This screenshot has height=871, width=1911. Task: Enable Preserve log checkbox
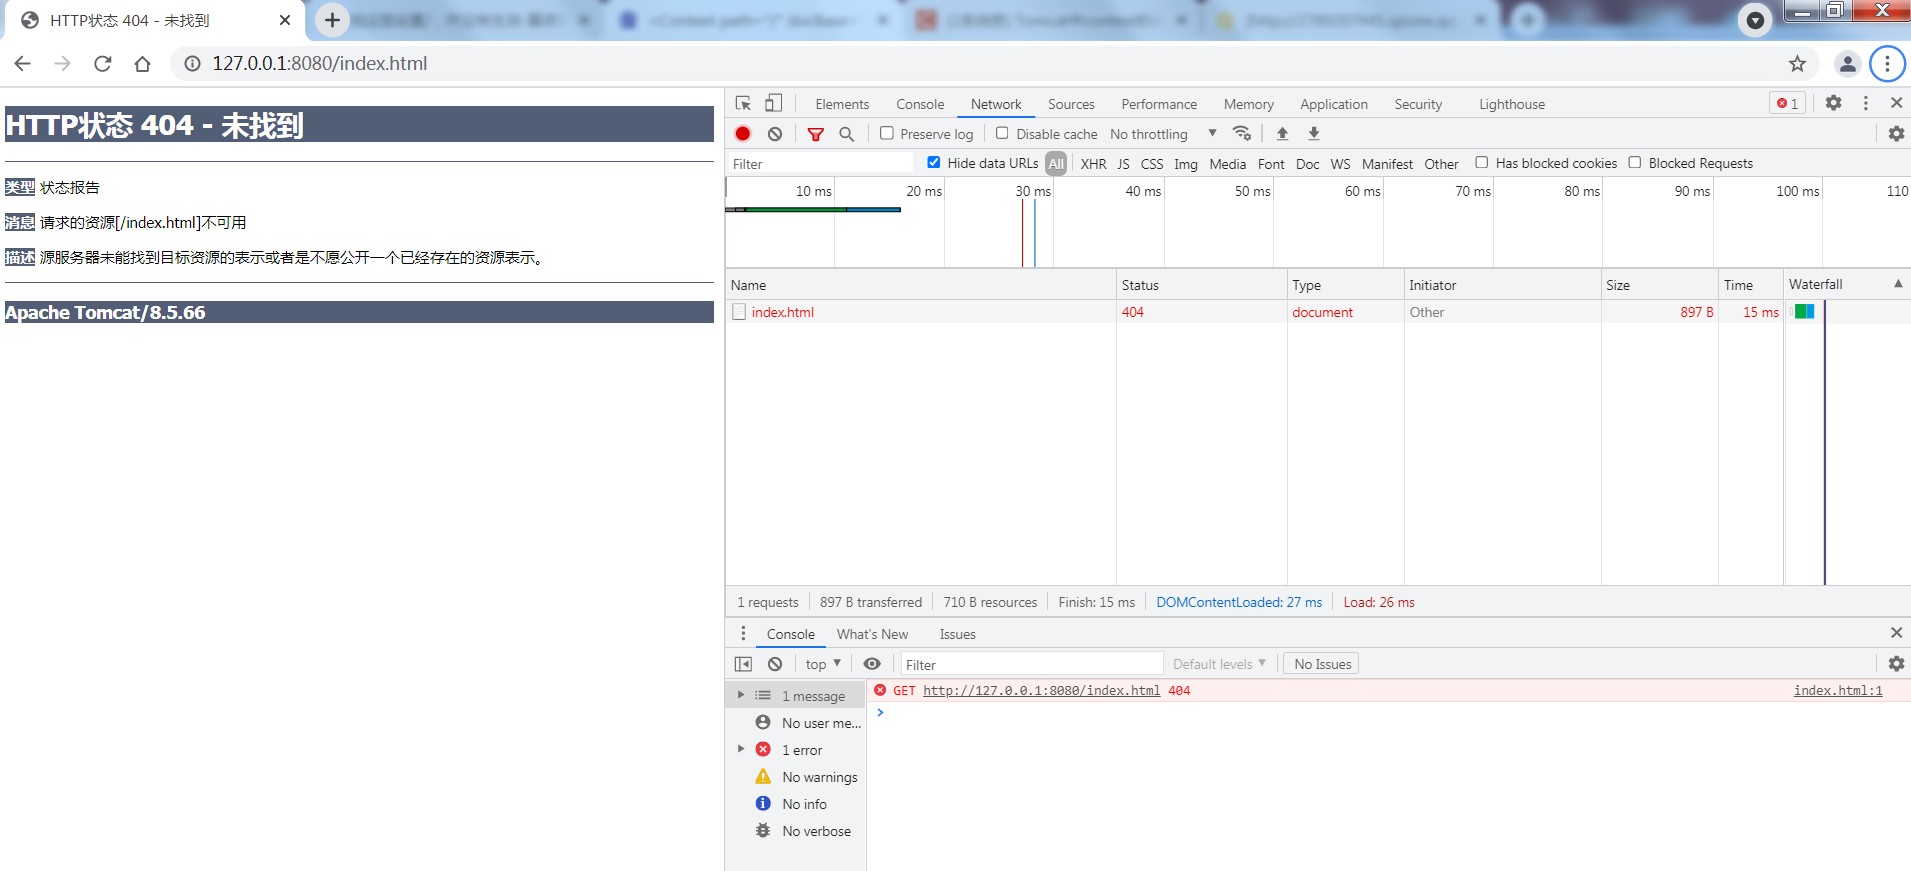click(886, 133)
